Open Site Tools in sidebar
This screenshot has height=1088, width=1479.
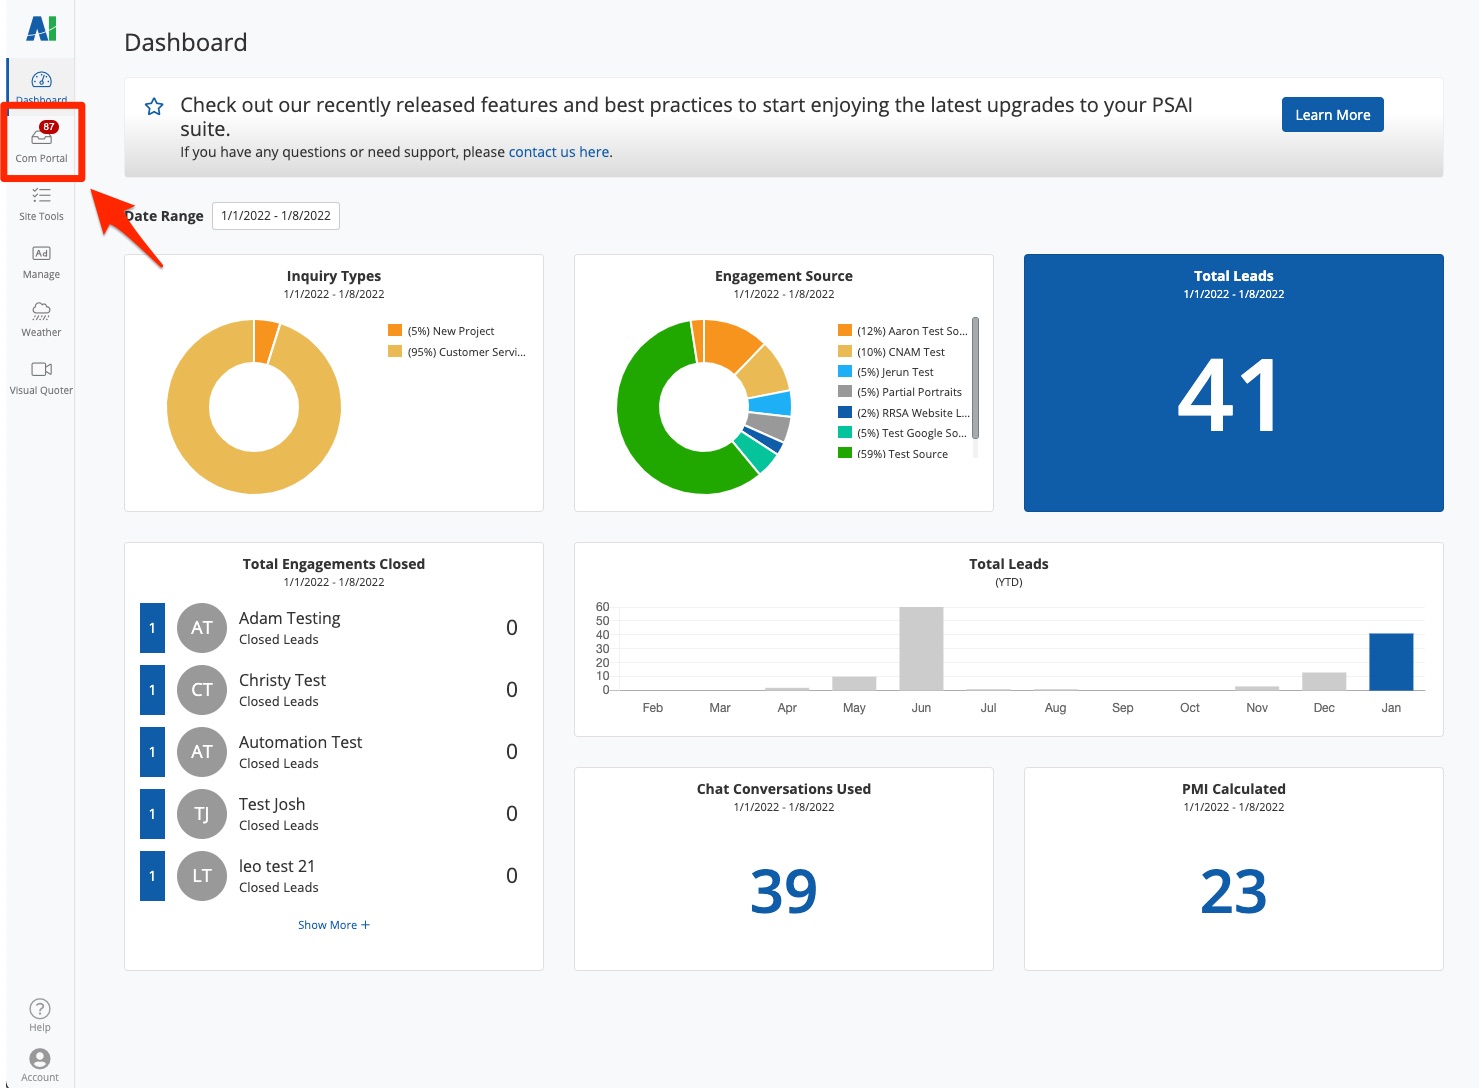pos(41,196)
